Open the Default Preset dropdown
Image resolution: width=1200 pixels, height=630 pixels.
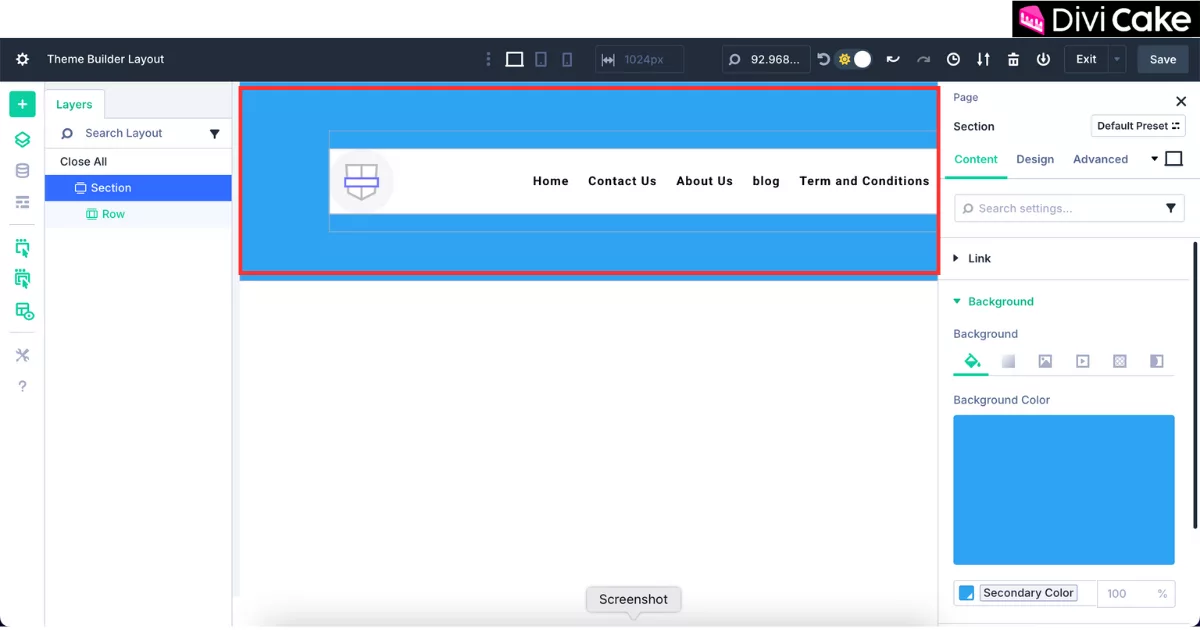coord(1138,126)
